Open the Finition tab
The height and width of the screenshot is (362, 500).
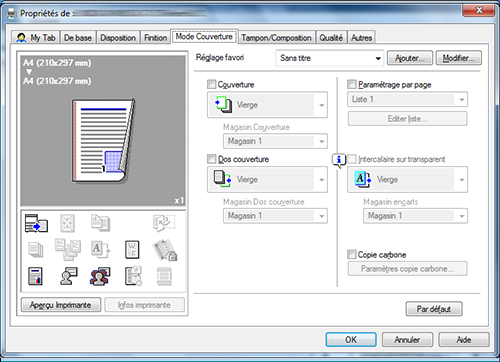[155, 38]
